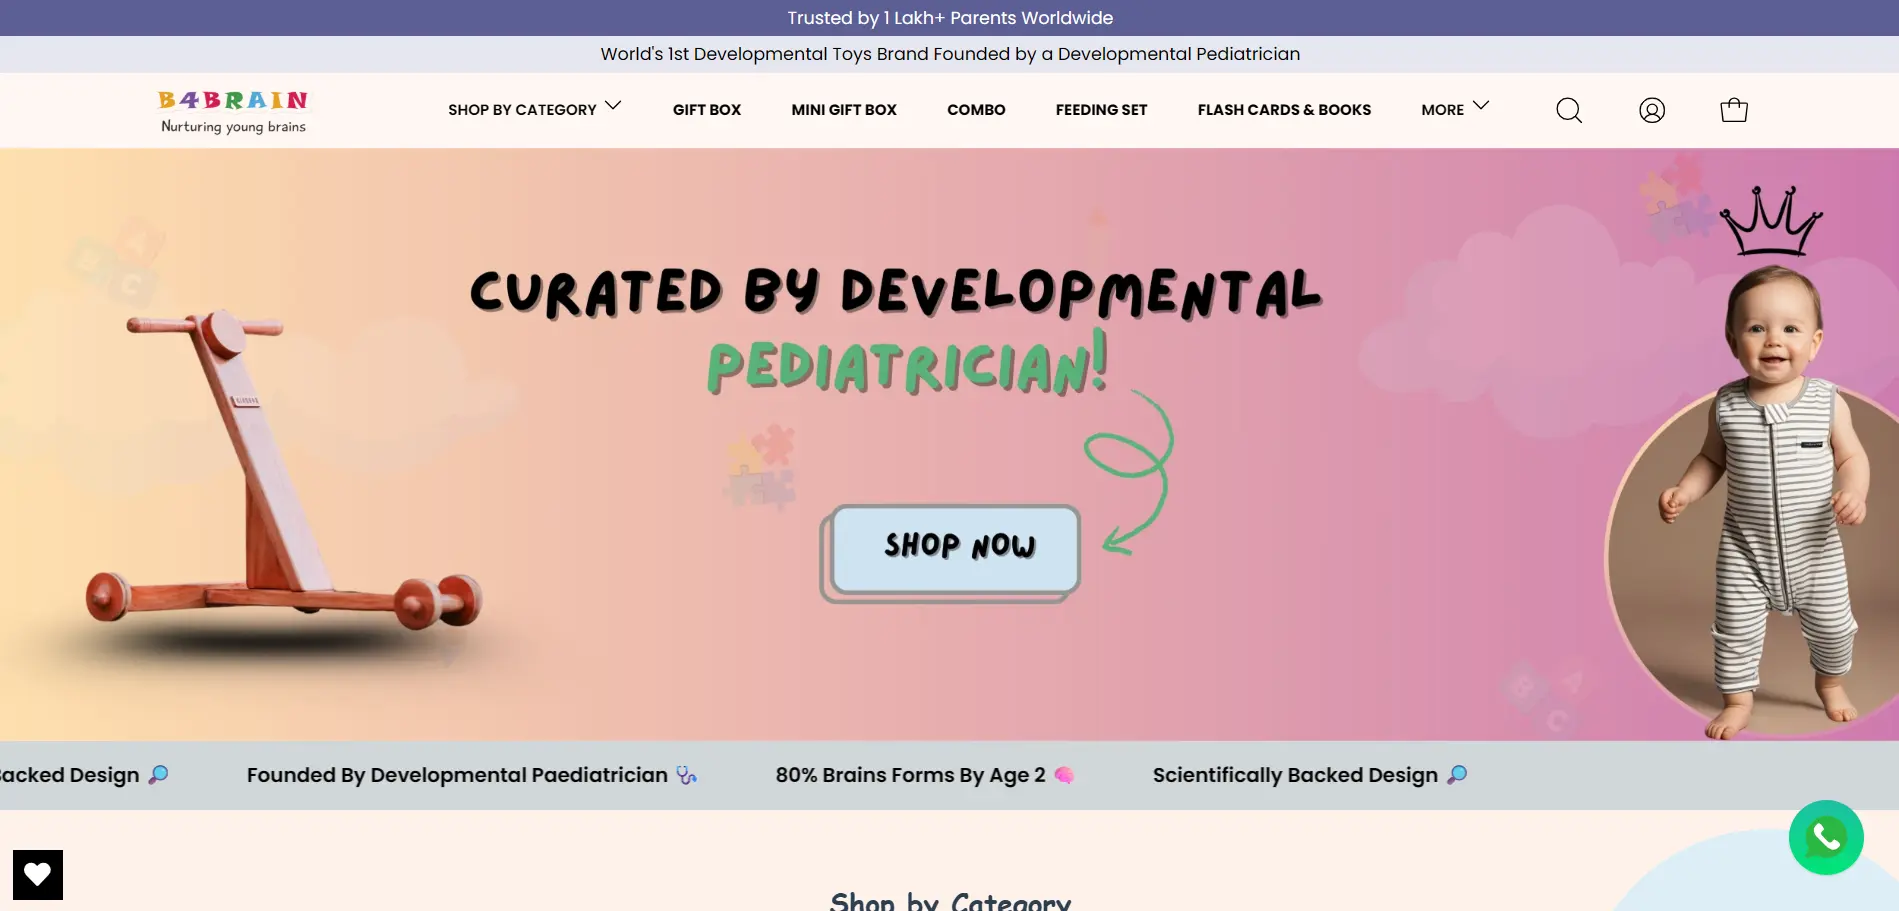
Task: Expand the More menu dropdown
Action: click(1442, 110)
